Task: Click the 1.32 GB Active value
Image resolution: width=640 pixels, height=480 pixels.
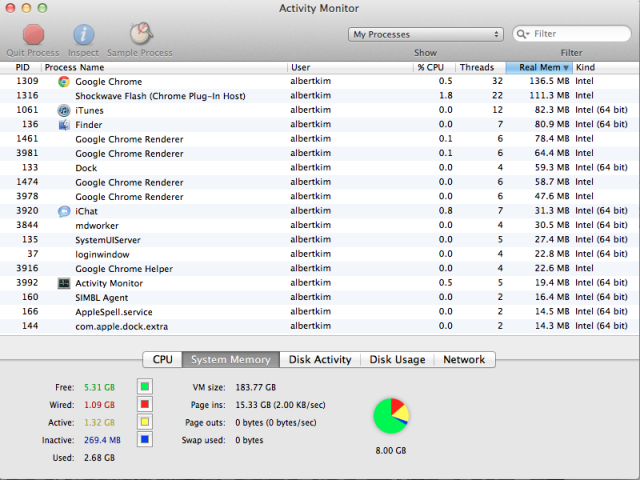Action: tap(99, 422)
